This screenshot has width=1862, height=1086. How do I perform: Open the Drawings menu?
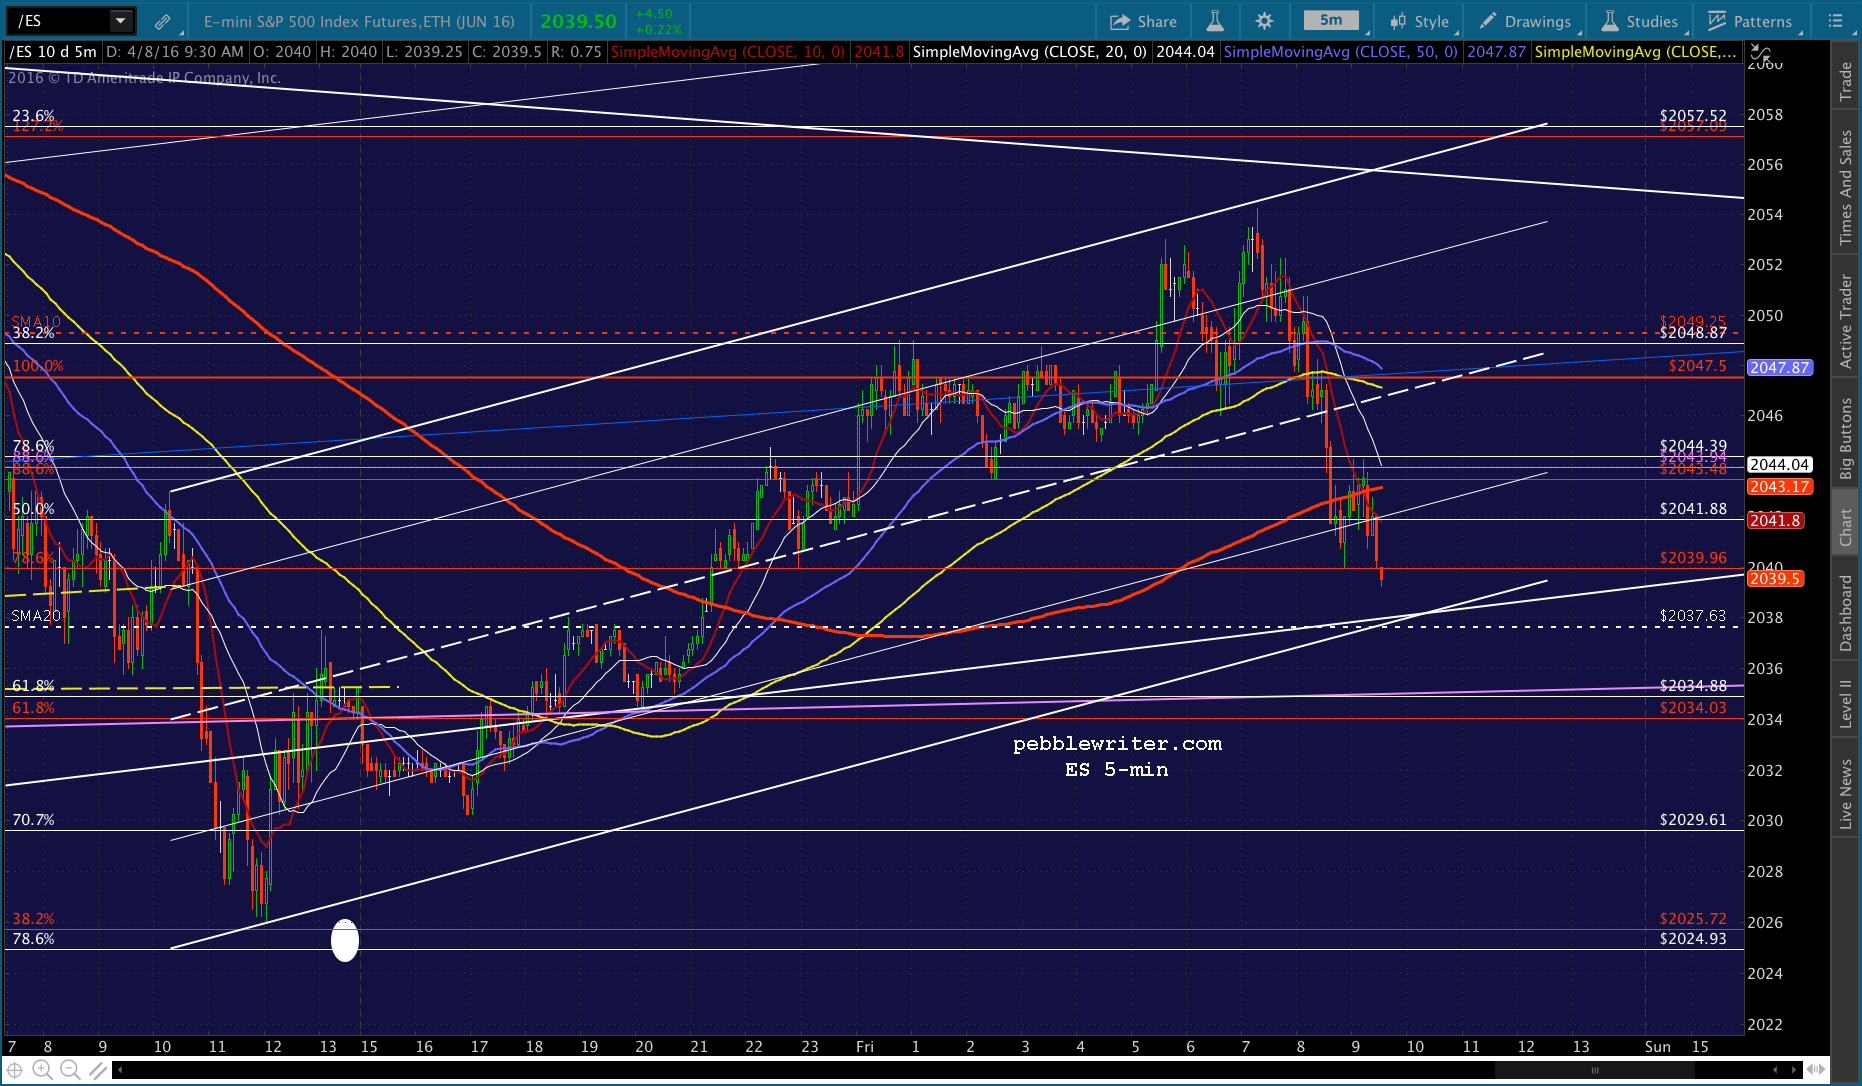pyautogui.click(x=1526, y=21)
